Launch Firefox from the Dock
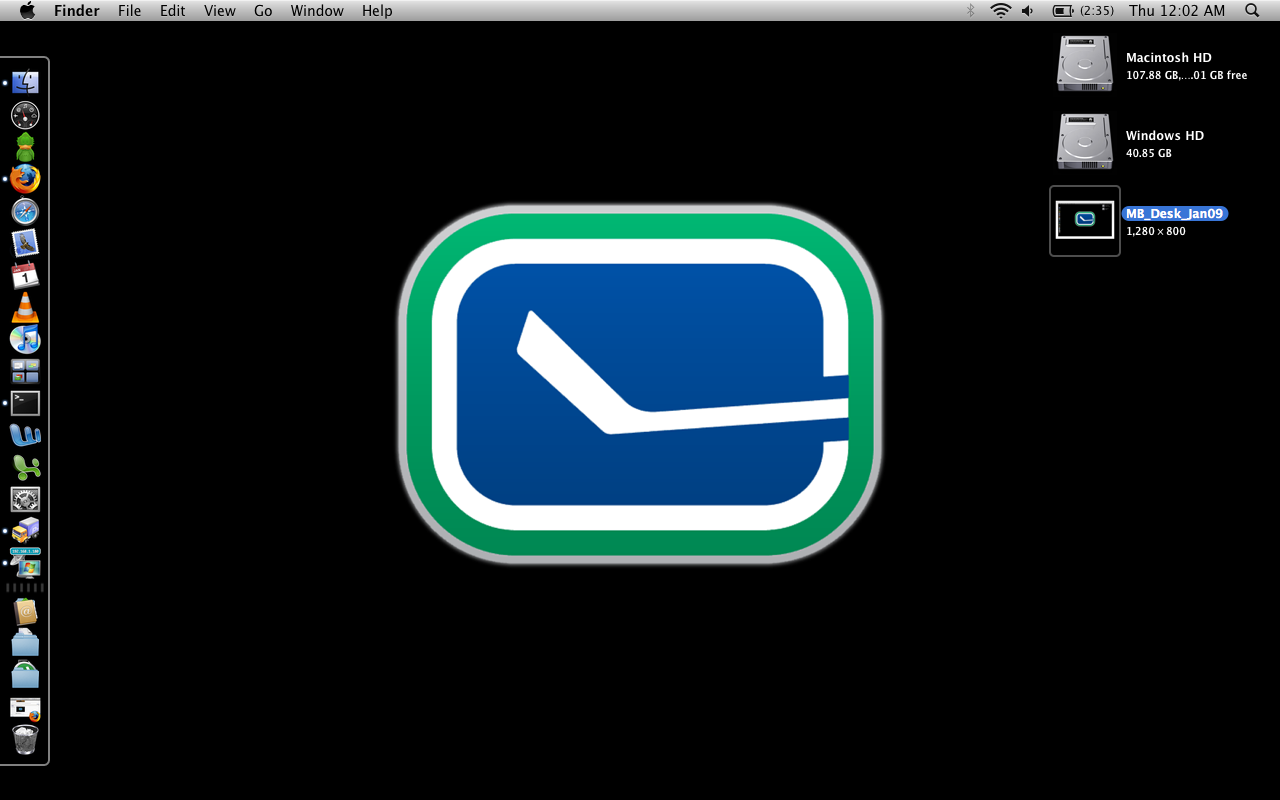Screen dimensions: 1280x800 [25, 179]
